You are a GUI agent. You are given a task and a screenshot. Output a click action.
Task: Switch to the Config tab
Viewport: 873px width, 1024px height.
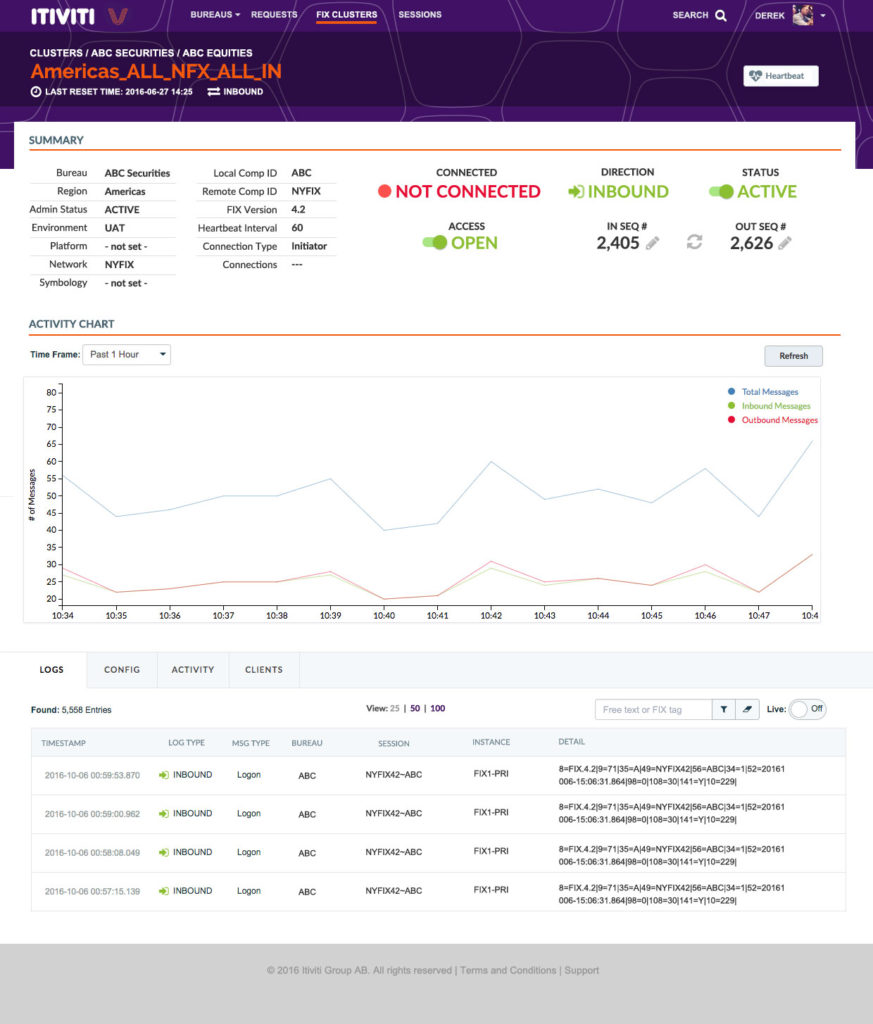122,669
